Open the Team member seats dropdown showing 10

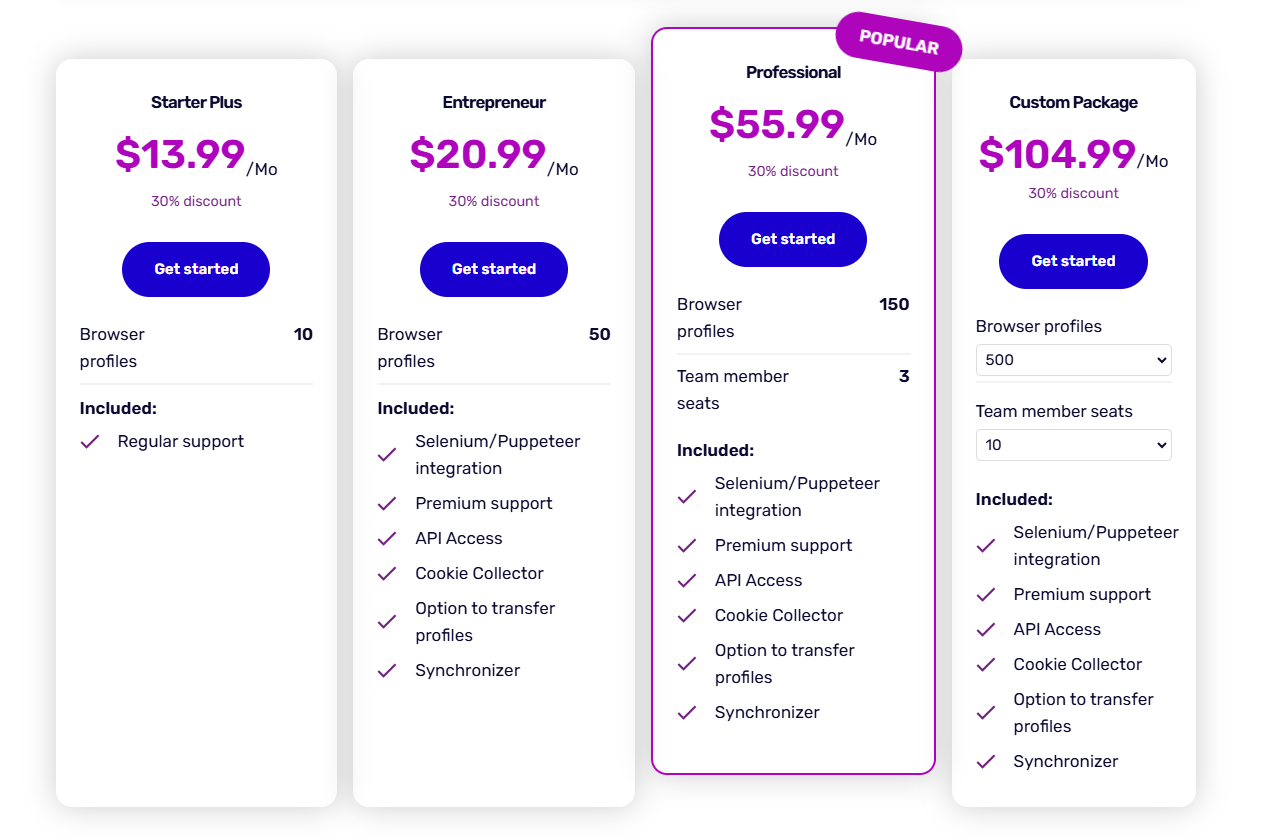coord(1073,445)
